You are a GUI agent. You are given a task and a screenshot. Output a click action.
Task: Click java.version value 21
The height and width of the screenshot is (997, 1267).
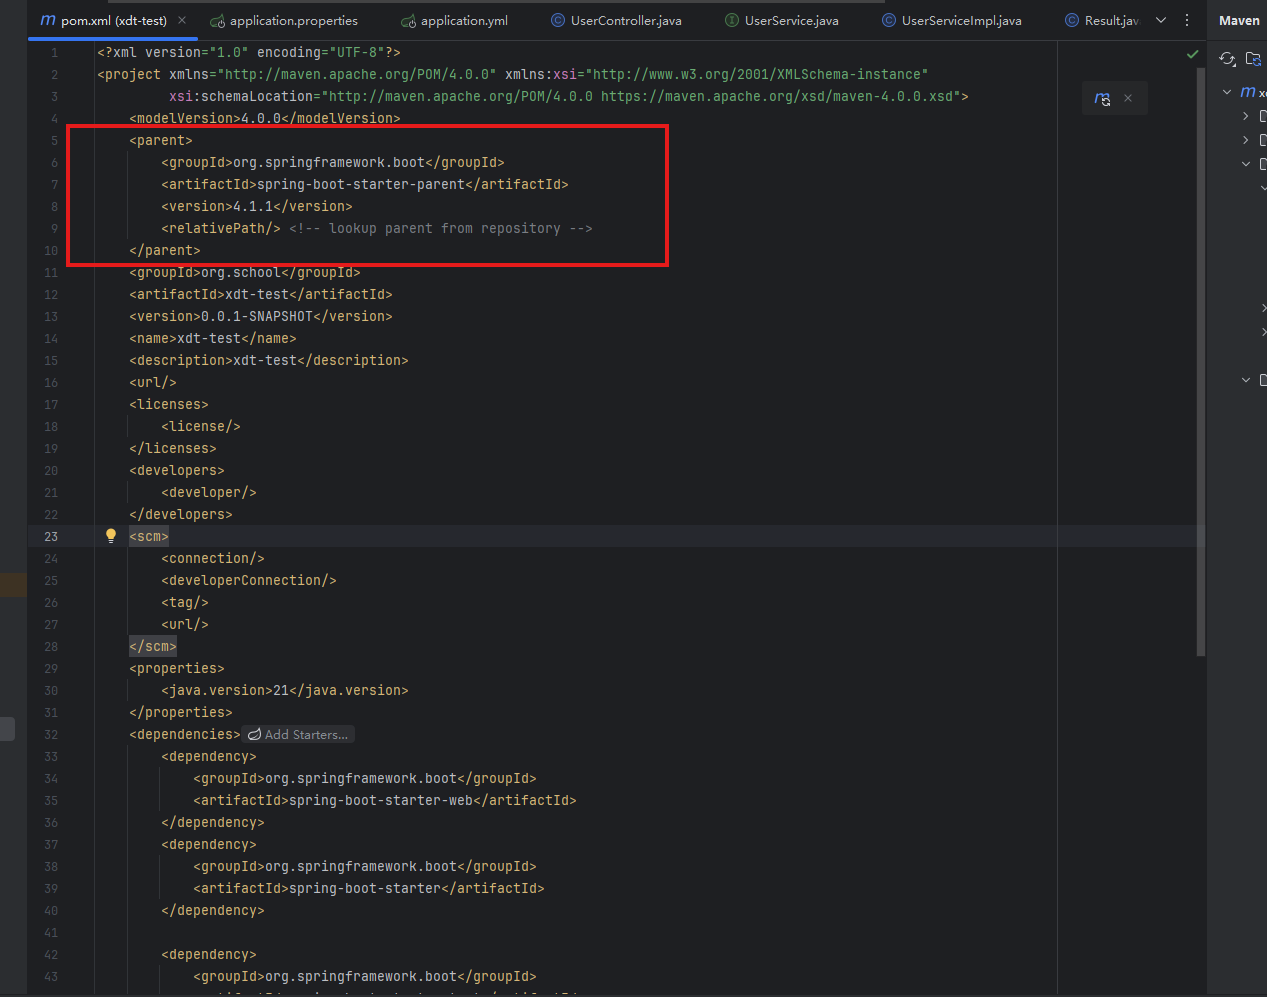click(281, 690)
